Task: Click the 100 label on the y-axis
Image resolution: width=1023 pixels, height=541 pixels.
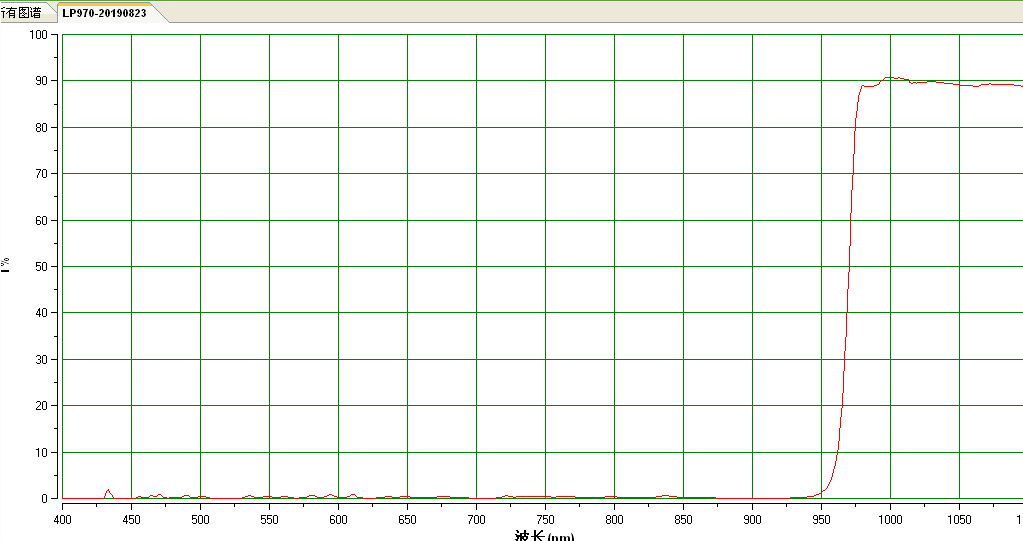Action: tap(38, 35)
